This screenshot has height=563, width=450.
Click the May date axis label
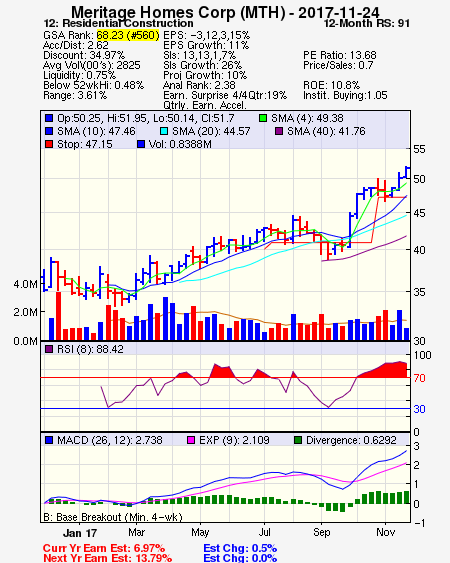click(x=200, y=532)
